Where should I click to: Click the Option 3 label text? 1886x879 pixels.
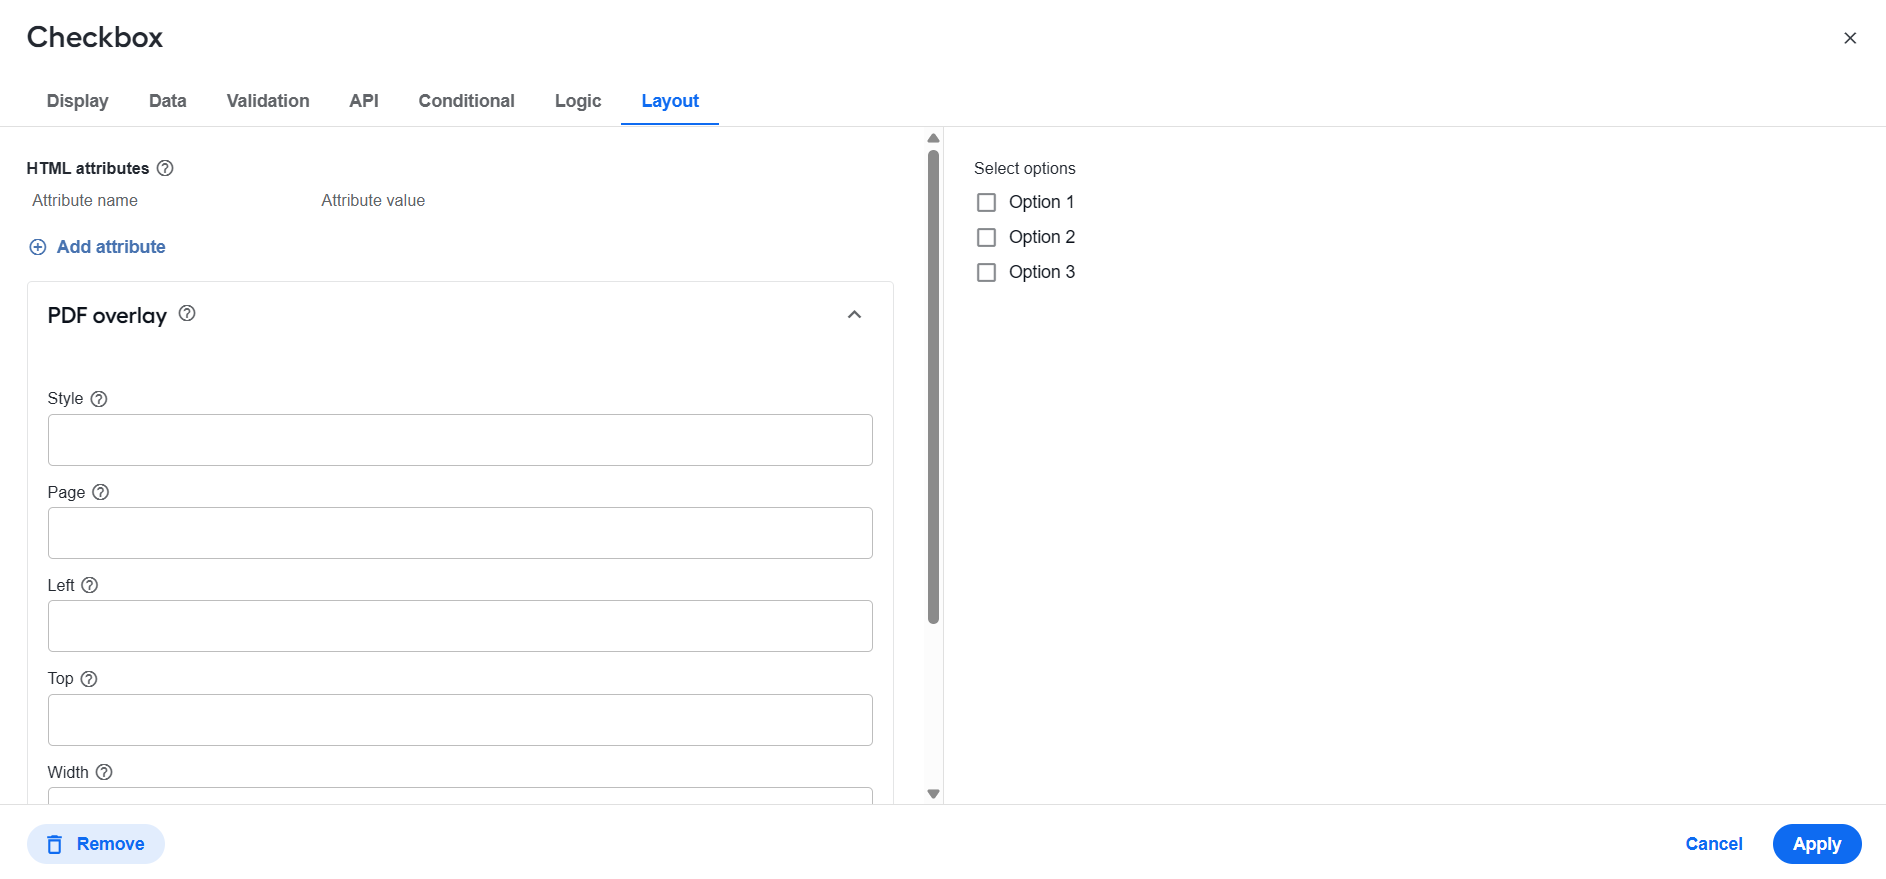1042,272
